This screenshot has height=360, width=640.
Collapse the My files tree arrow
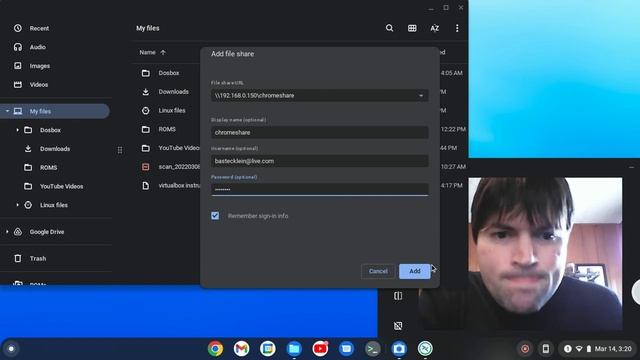(7, 111)
